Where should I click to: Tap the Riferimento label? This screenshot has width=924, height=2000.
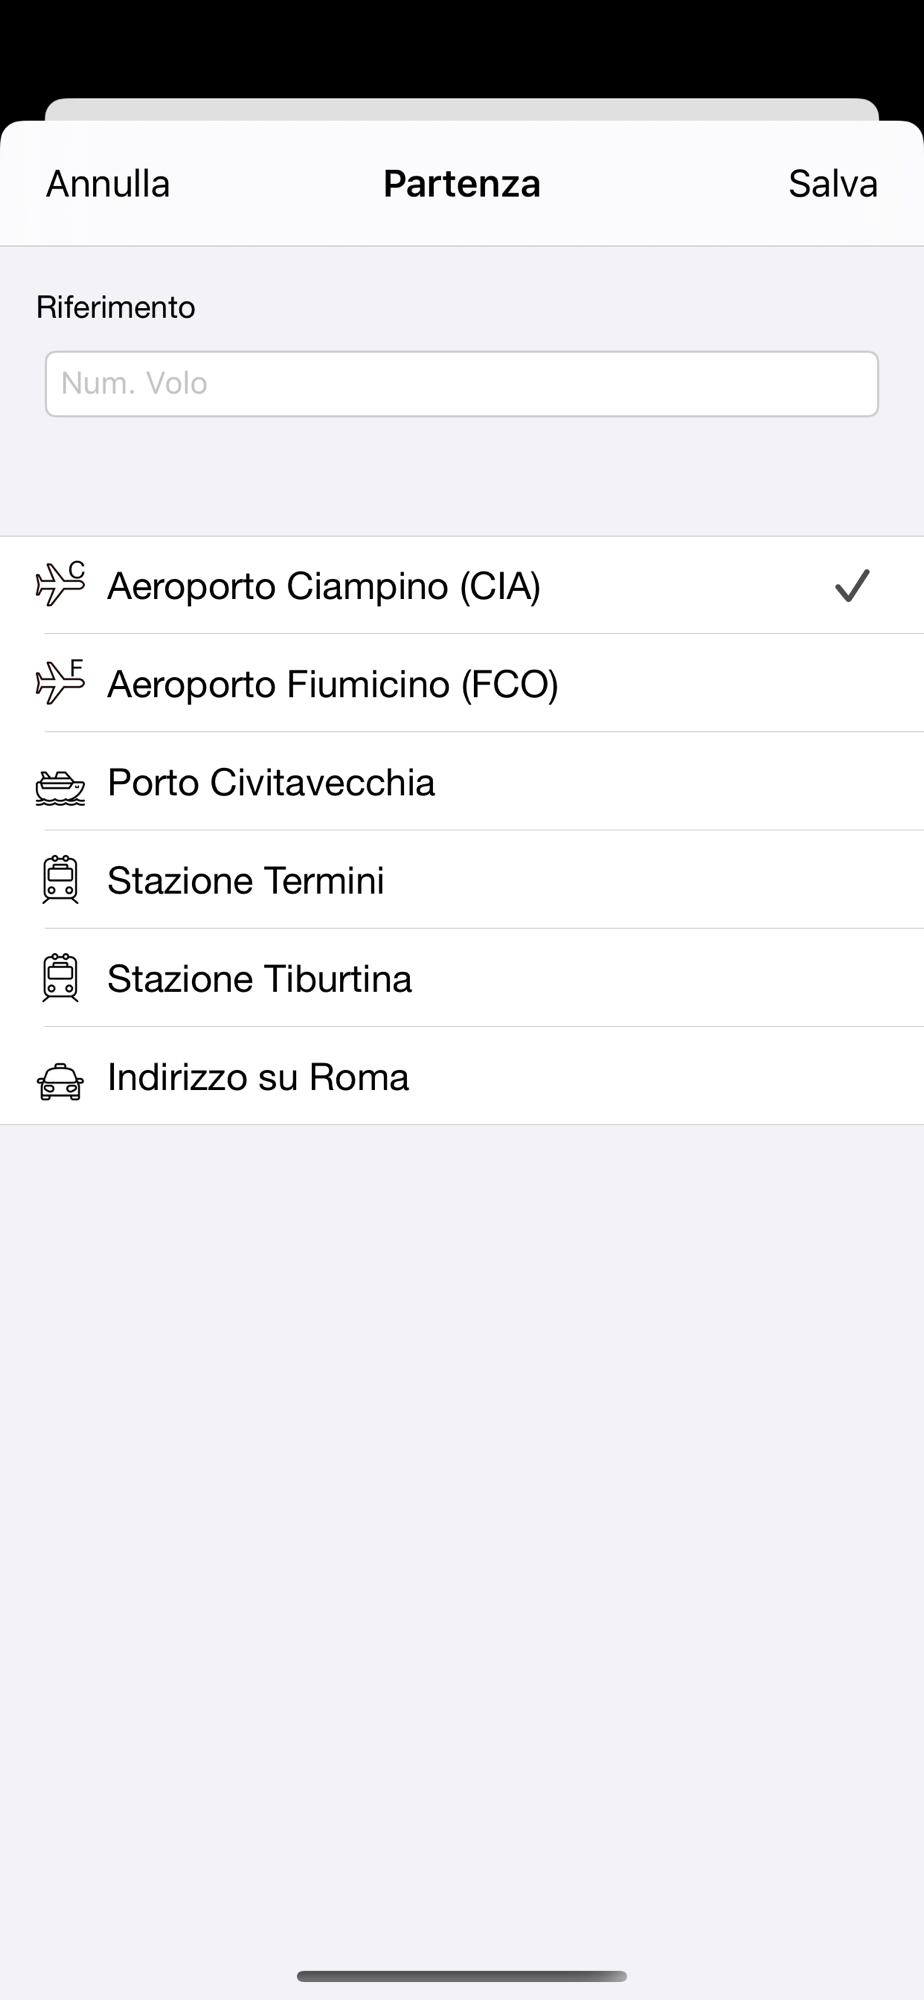116,307
